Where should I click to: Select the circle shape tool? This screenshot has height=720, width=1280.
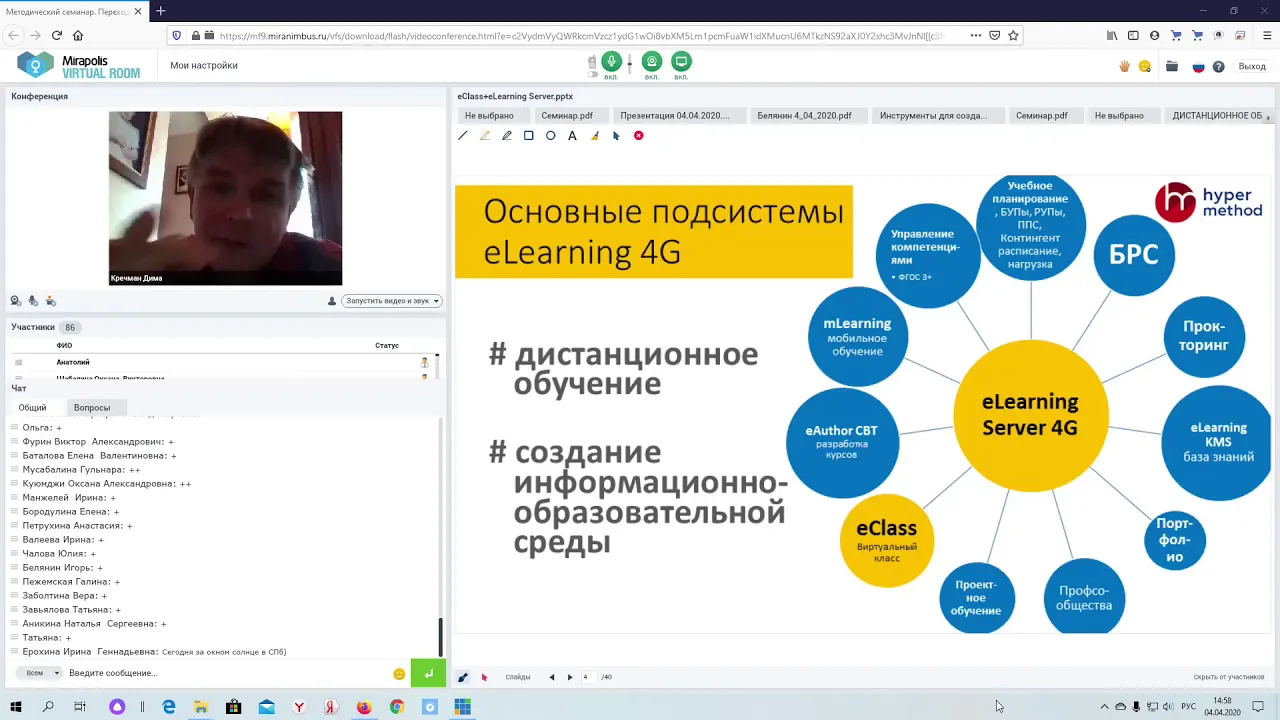click(551, 135)
